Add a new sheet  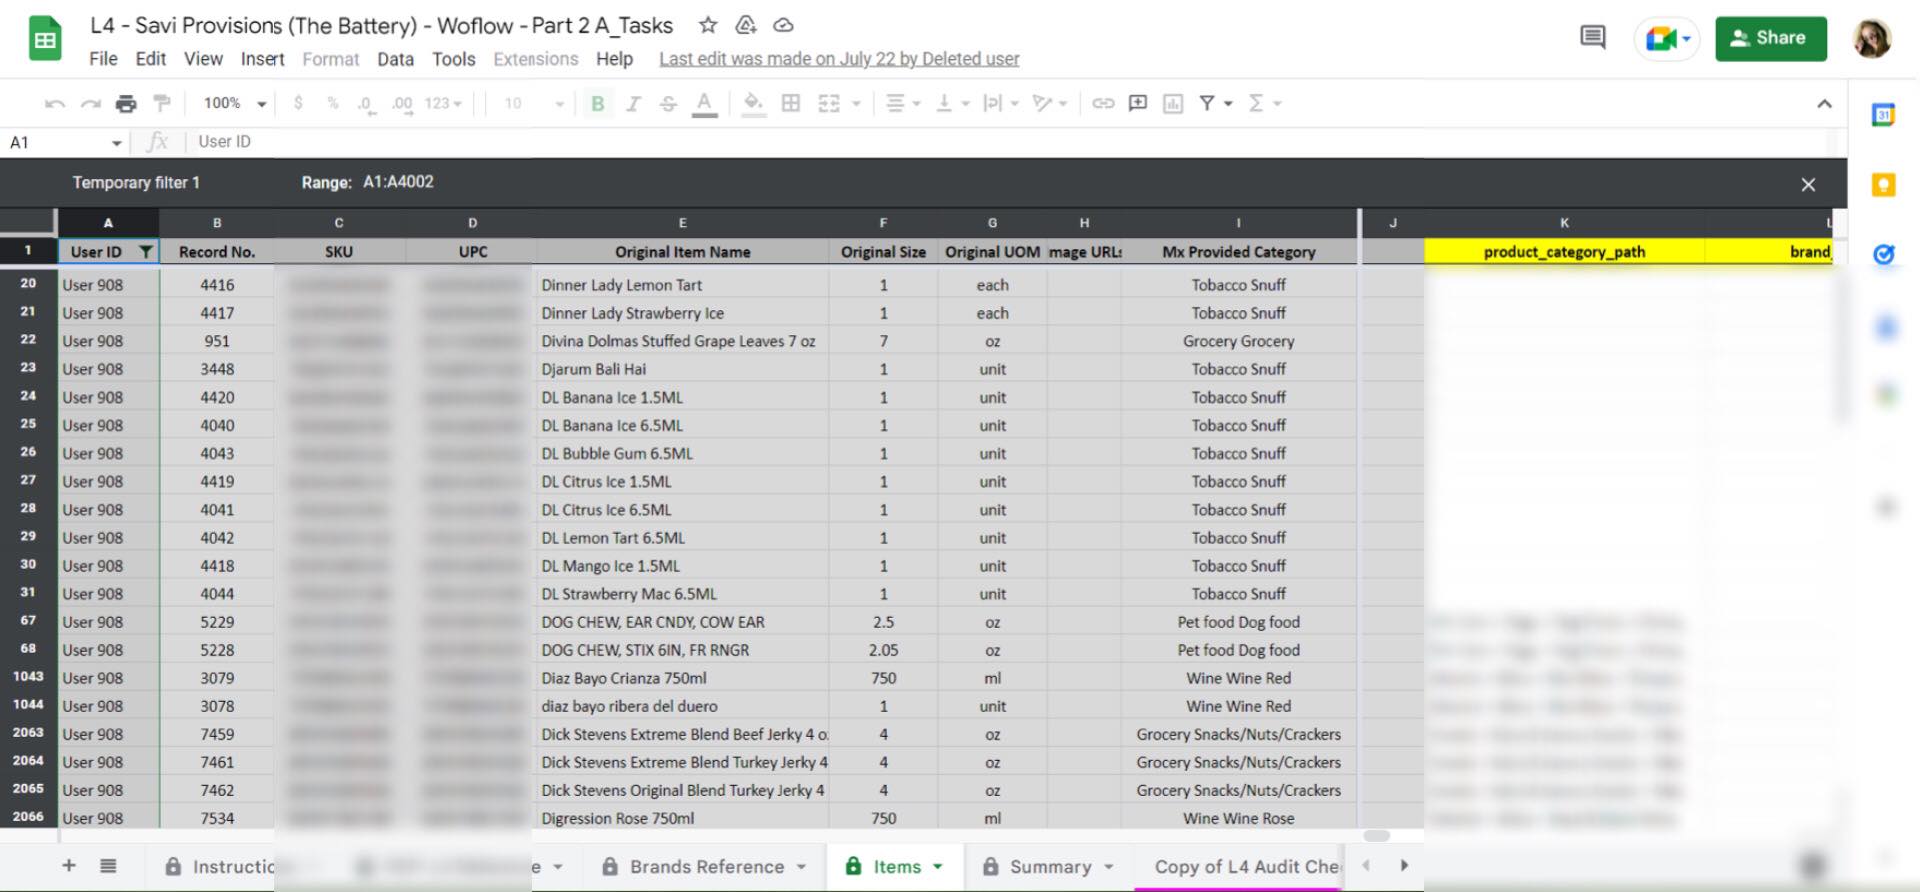tap(69, 866)
